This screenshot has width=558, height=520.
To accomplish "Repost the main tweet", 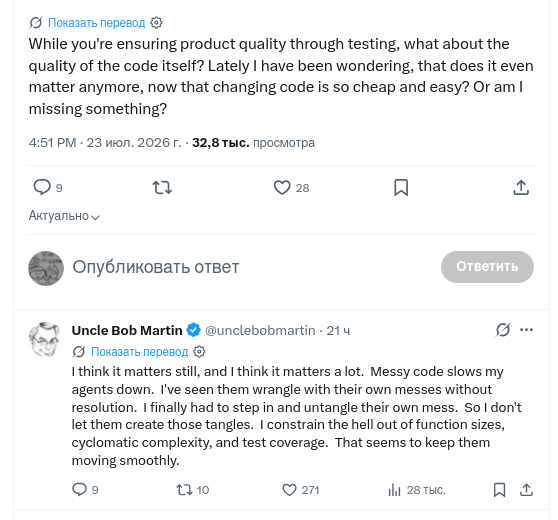I will click(162, 187).
